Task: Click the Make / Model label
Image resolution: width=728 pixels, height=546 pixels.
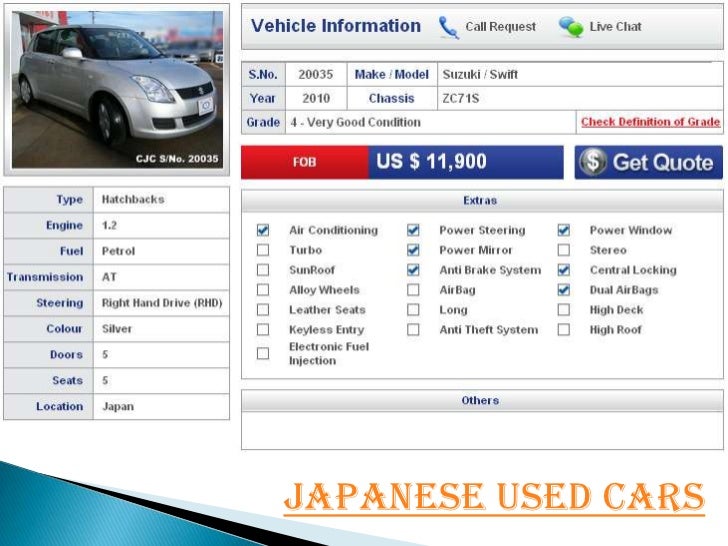Action: click(391, 75)
